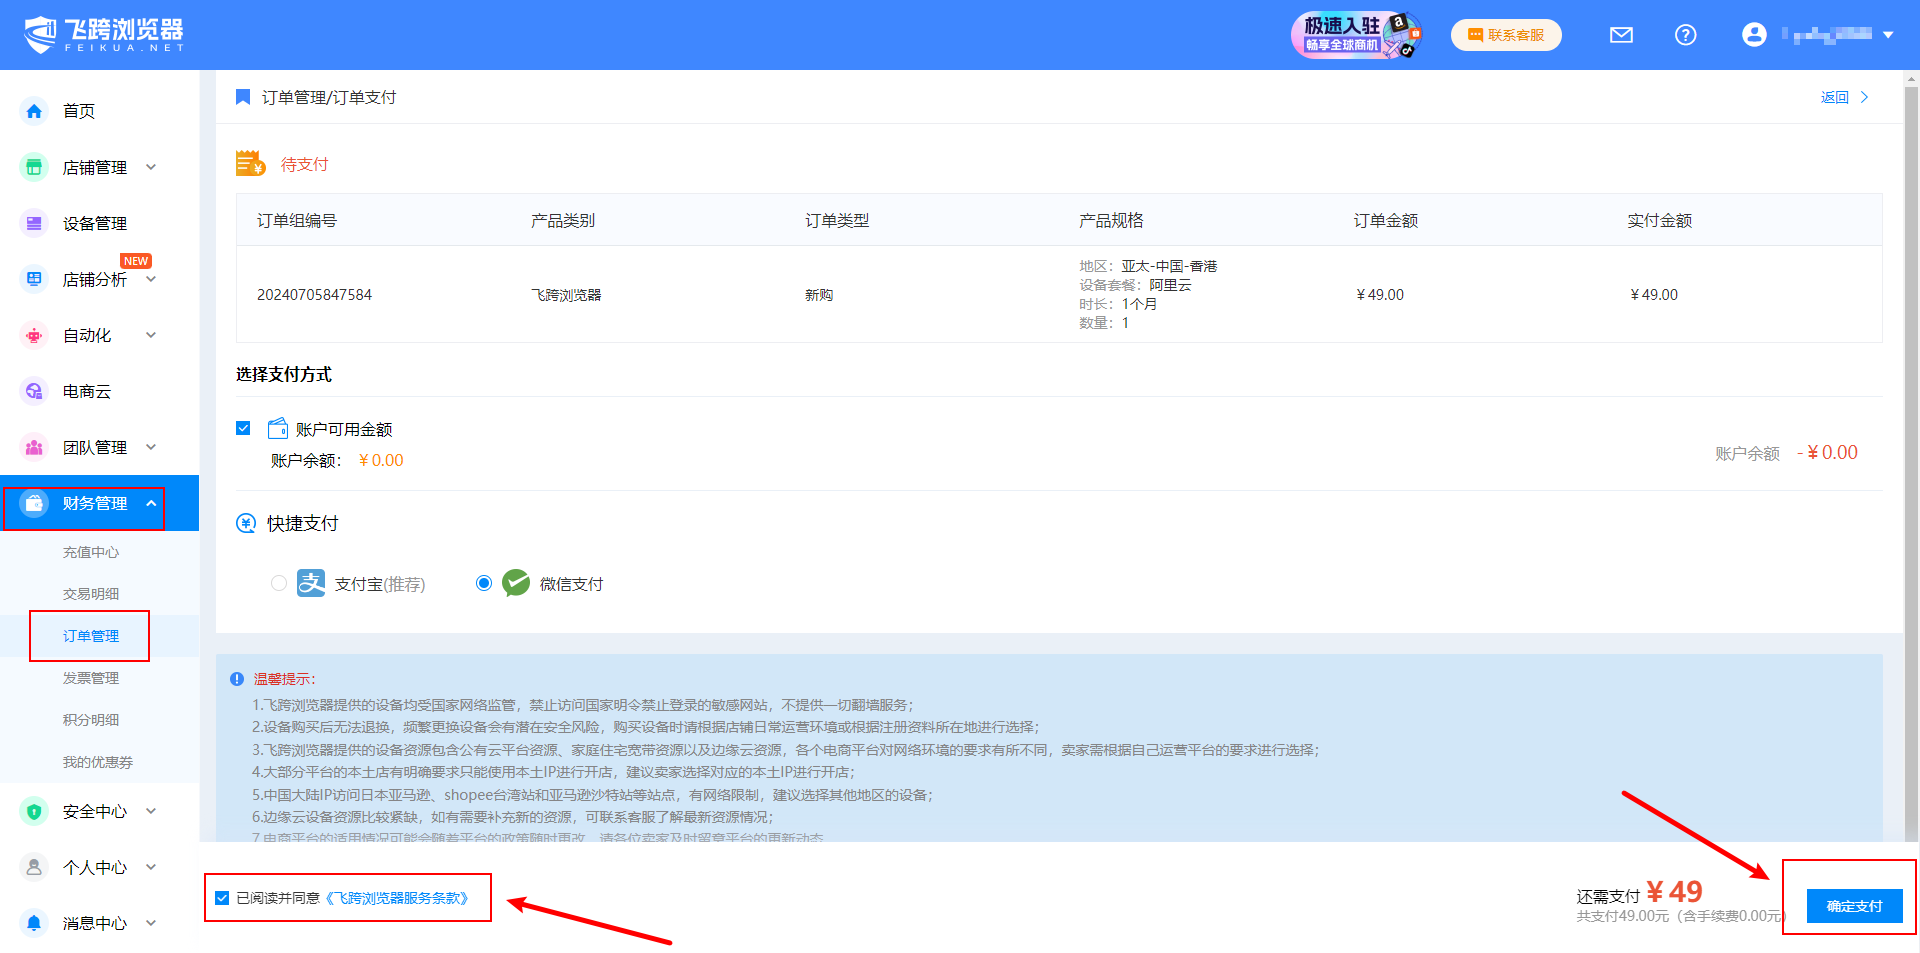Uncheck the 账户可用金额 checkbox

pos(243,428)
